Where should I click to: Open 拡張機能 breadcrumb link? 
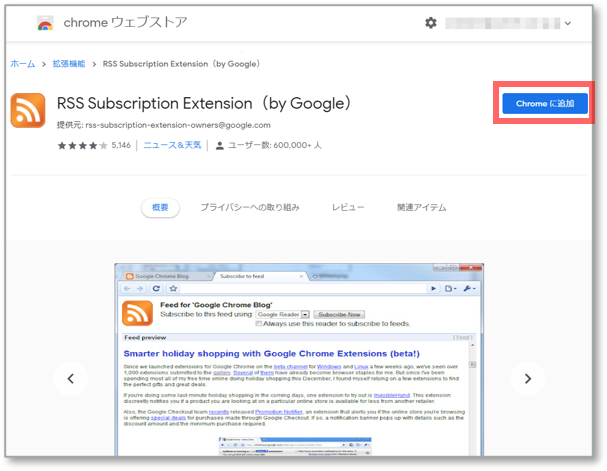click(x=69, y=63)
